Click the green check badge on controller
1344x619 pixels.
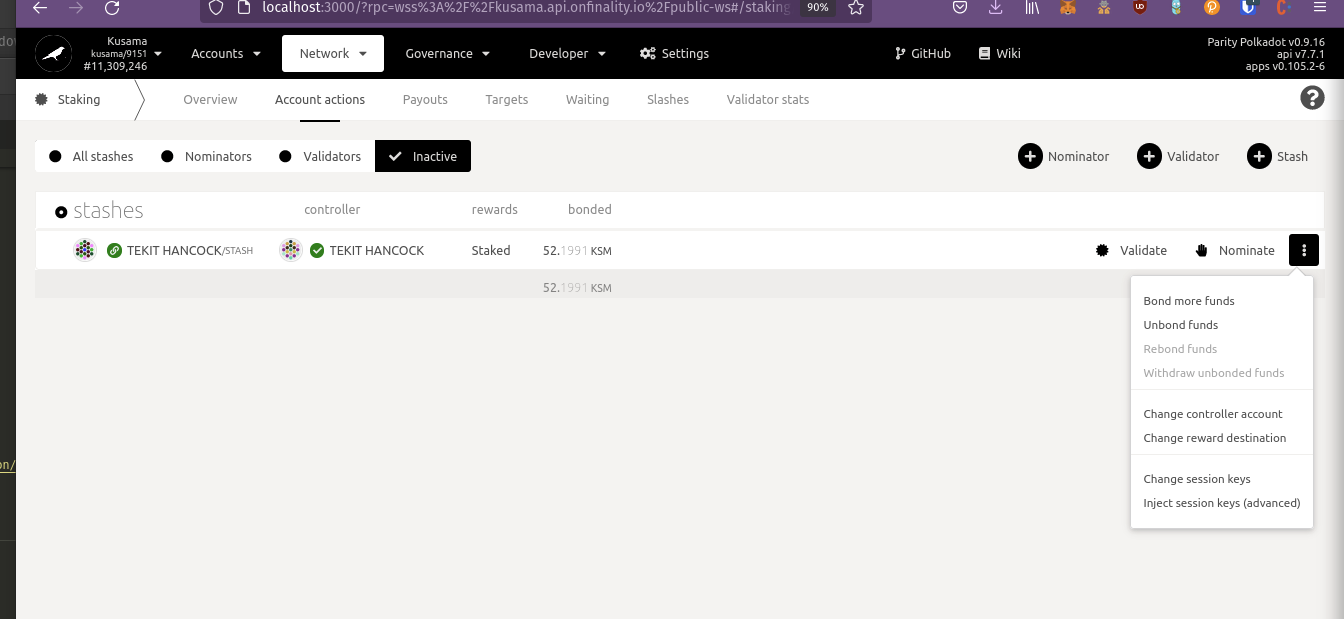pyautogui.click(x=317, y=250)
